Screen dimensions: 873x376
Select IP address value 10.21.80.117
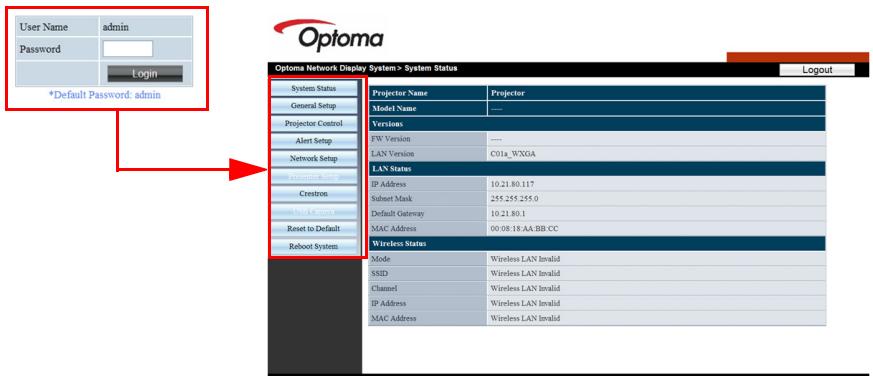coord(512,184)
